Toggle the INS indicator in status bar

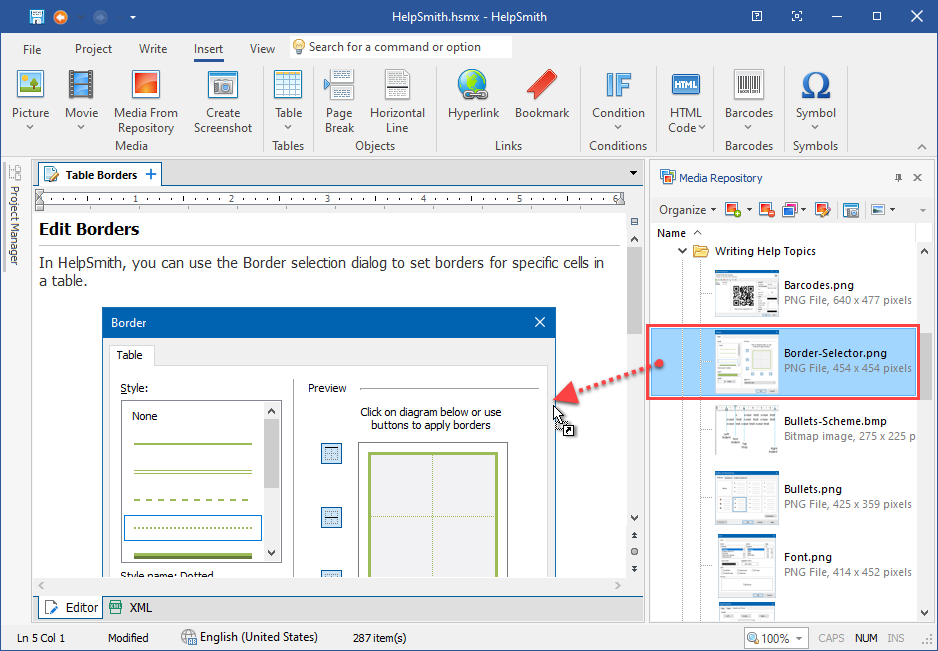pos(896,638)
